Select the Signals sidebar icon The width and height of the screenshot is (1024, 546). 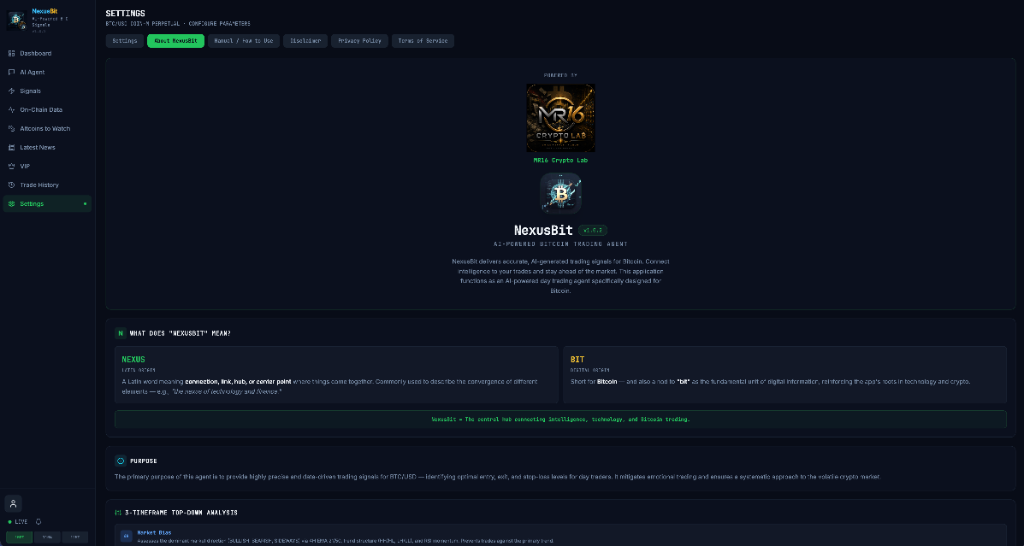[12, 91]
